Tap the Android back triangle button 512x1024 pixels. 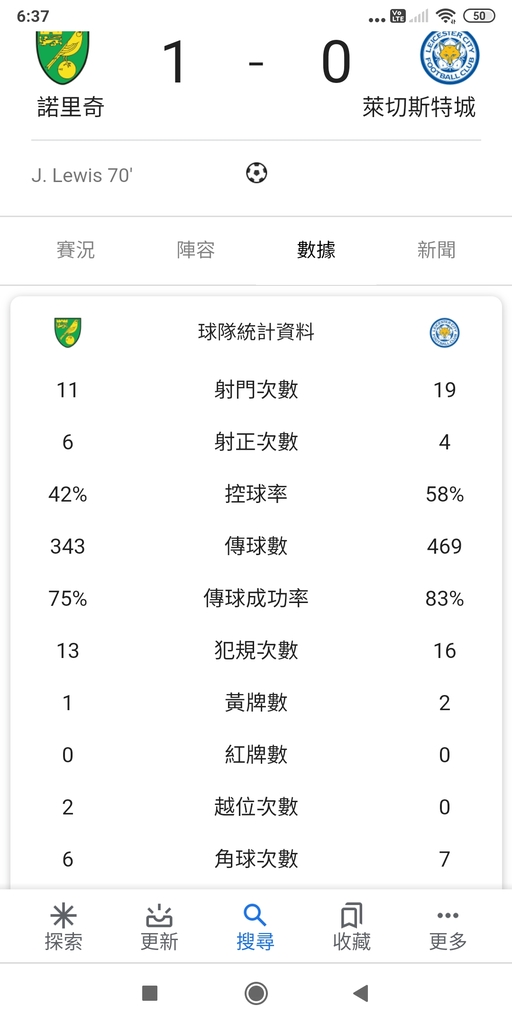360,993
